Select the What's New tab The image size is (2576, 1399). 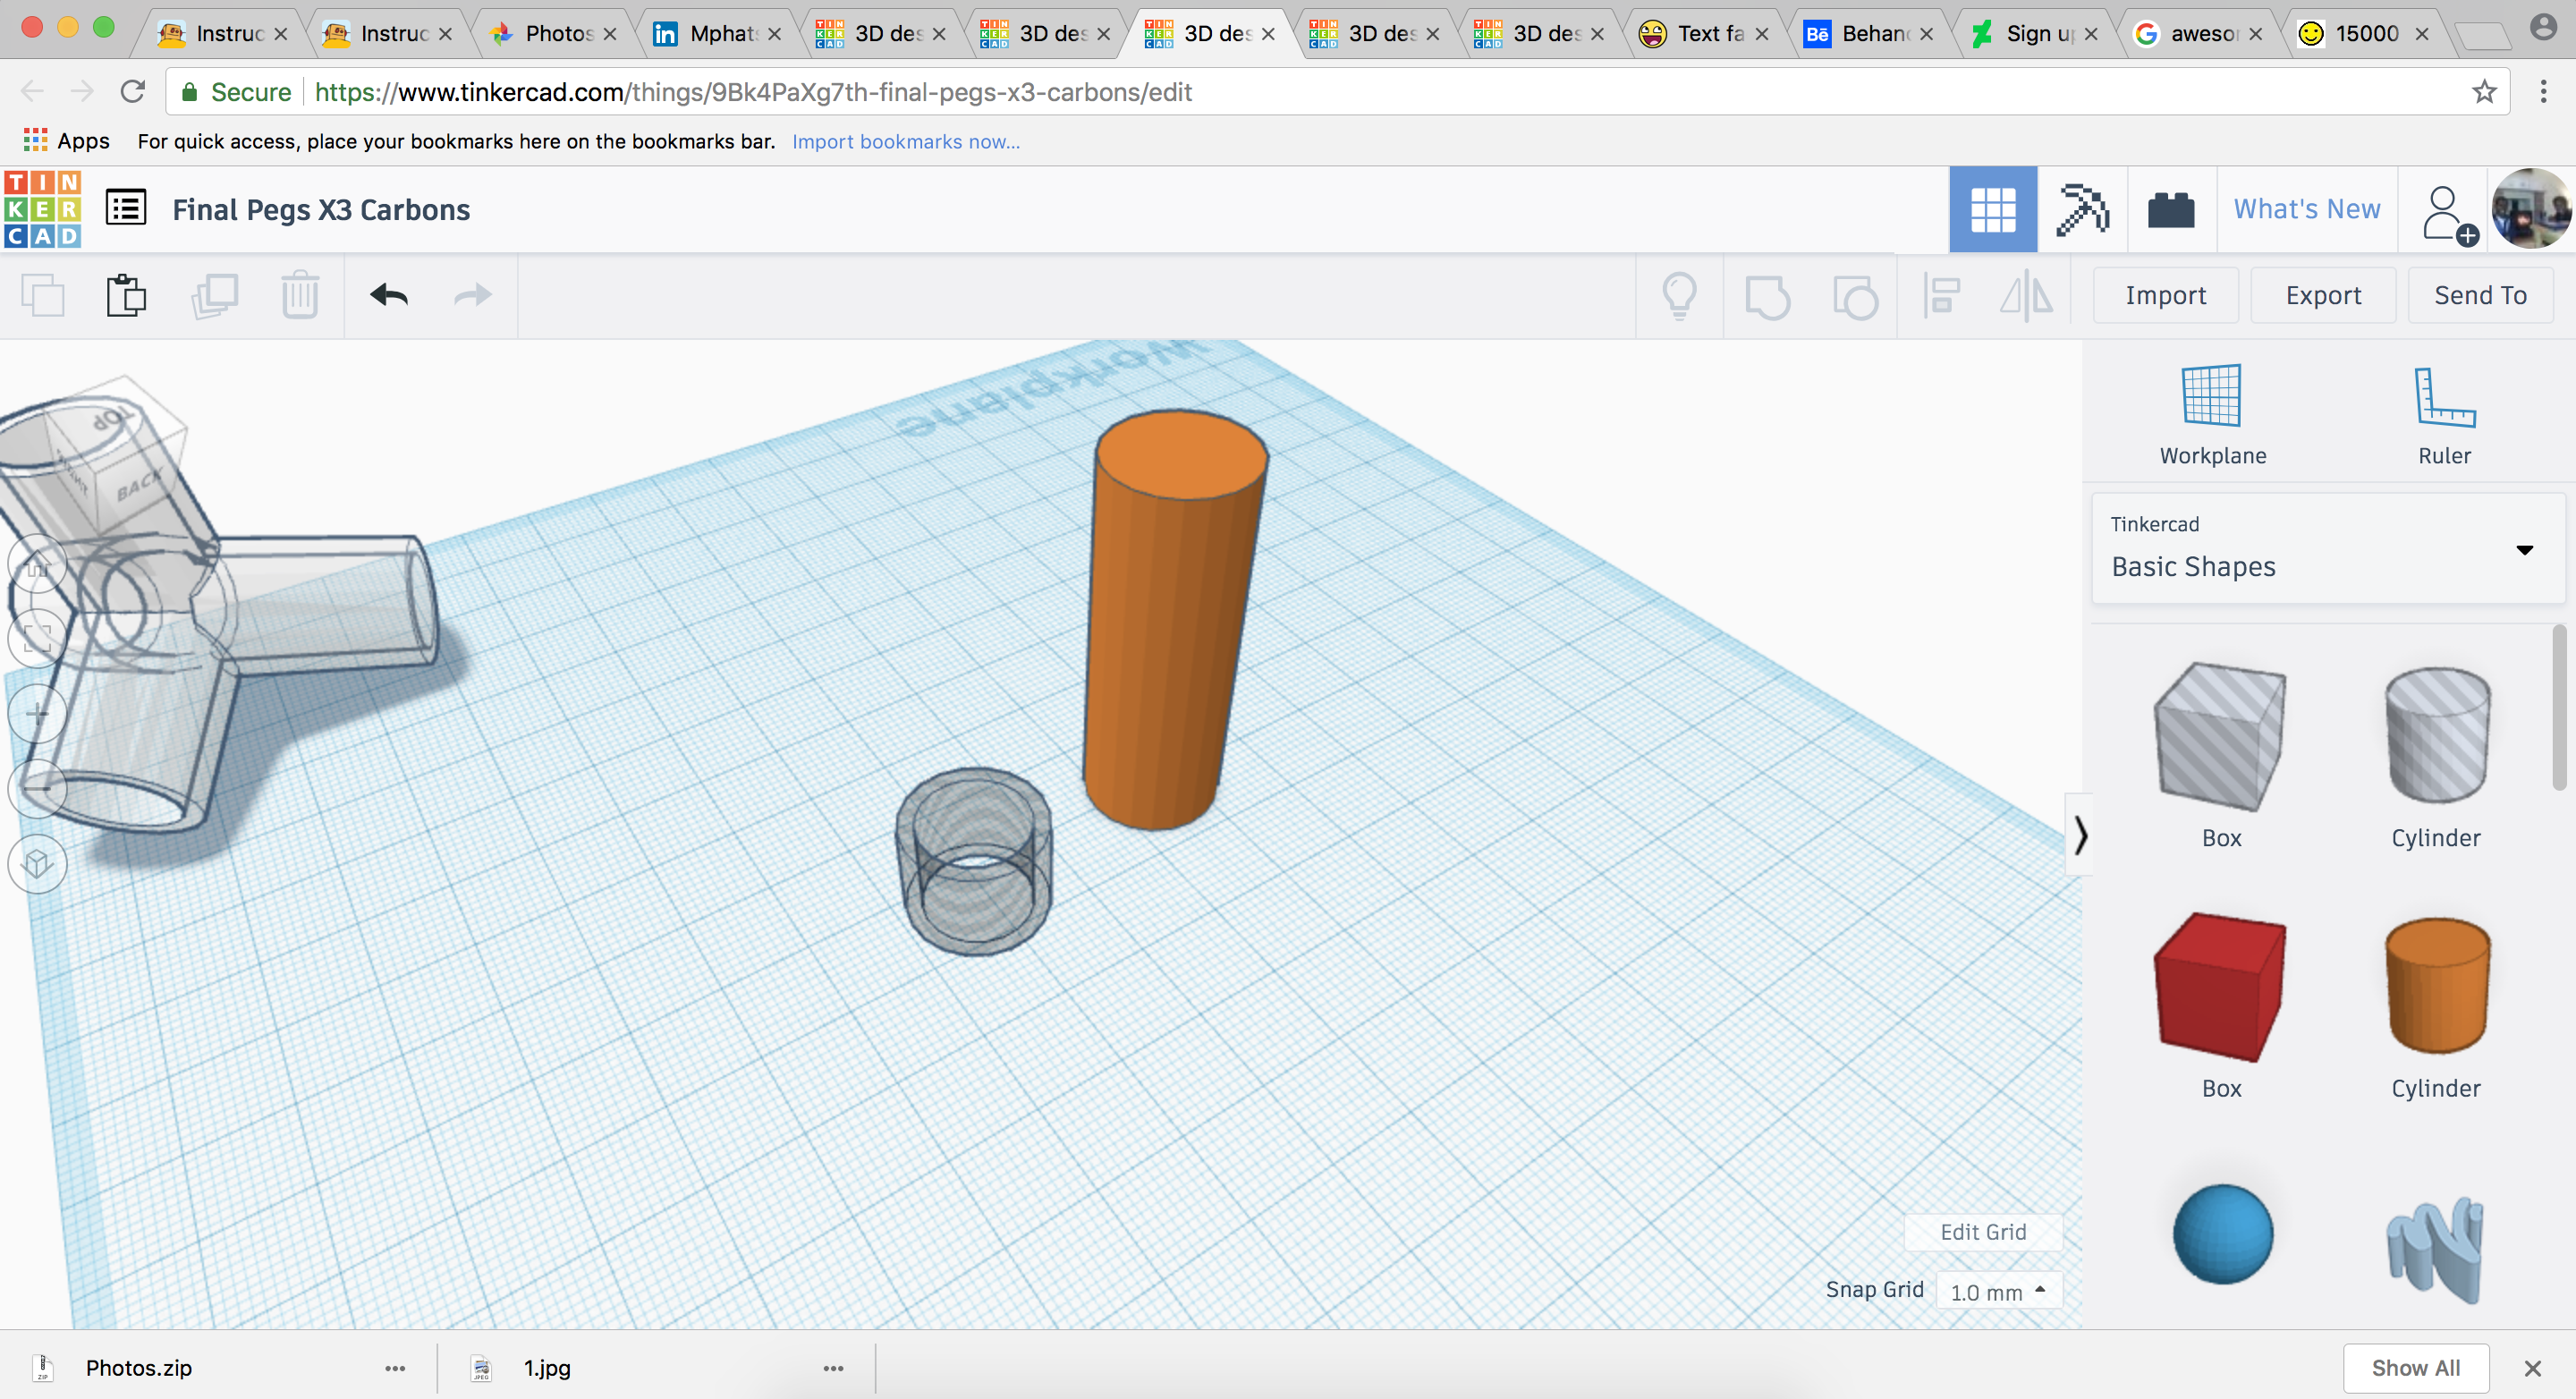pos(2306,207)
